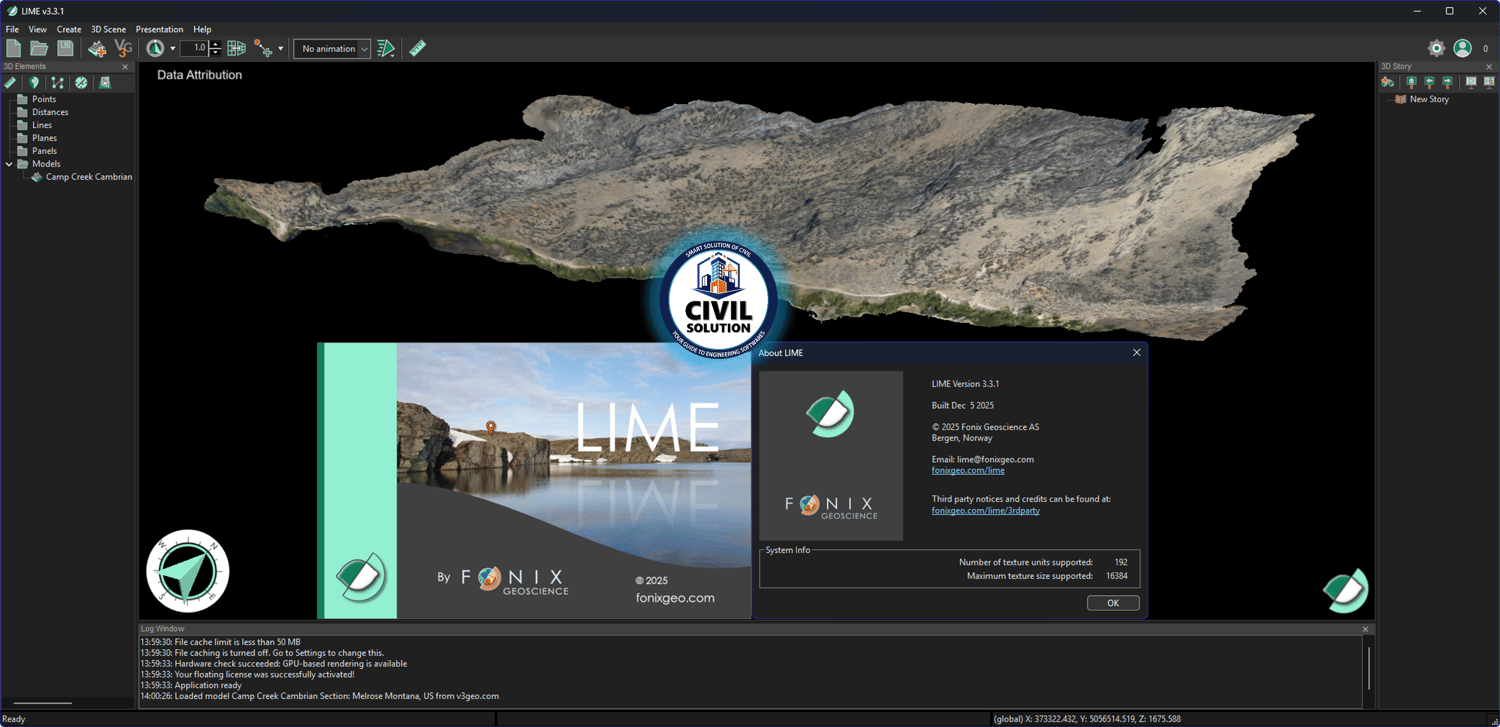Start the story presentation screen icon
This screenshot has width=1500, height=727.
(x=1470, y=82)
